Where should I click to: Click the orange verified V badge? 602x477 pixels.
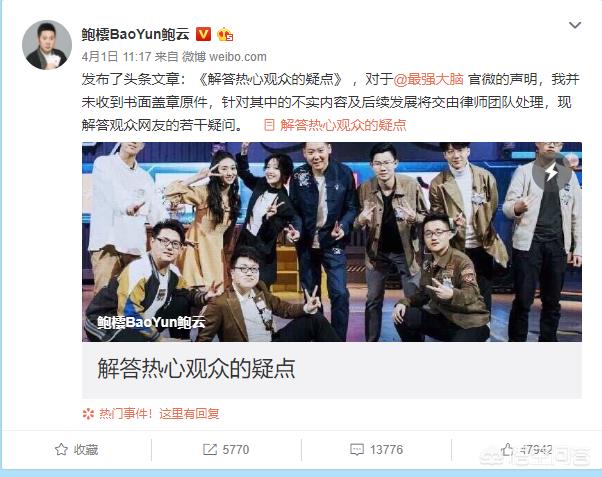coord(203,35)
